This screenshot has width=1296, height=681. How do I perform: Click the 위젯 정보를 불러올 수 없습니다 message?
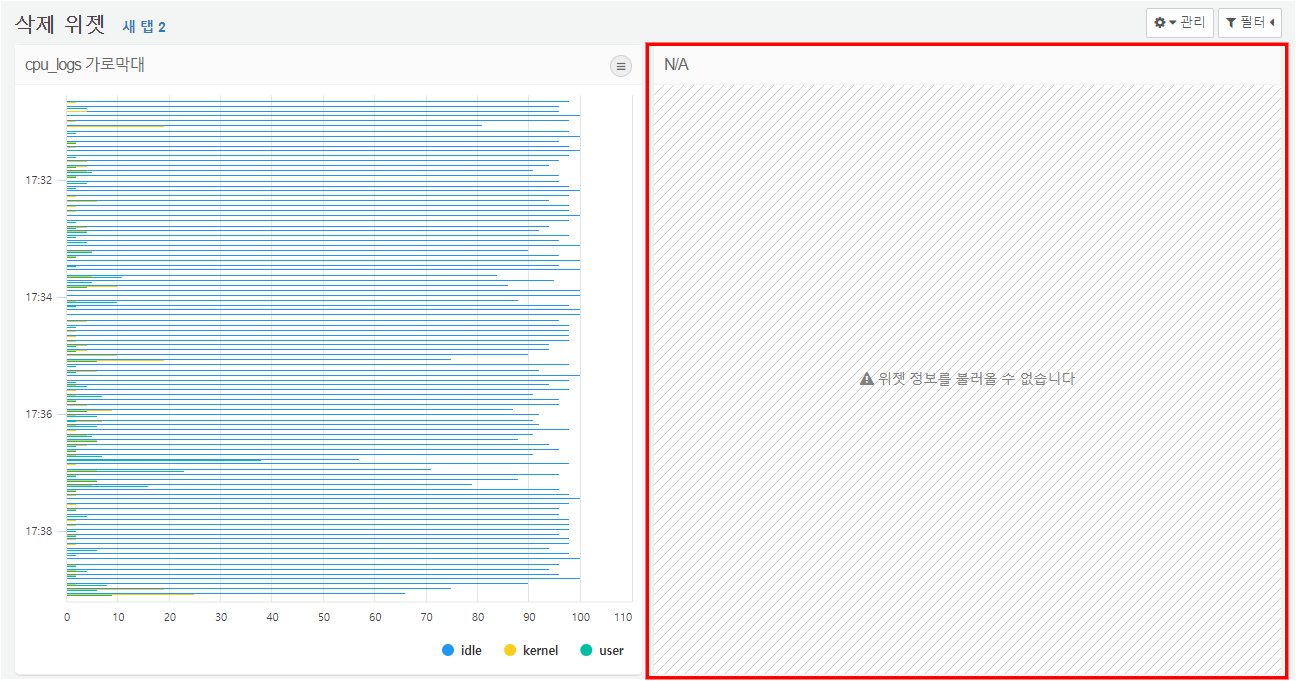(x=976, y=378)
